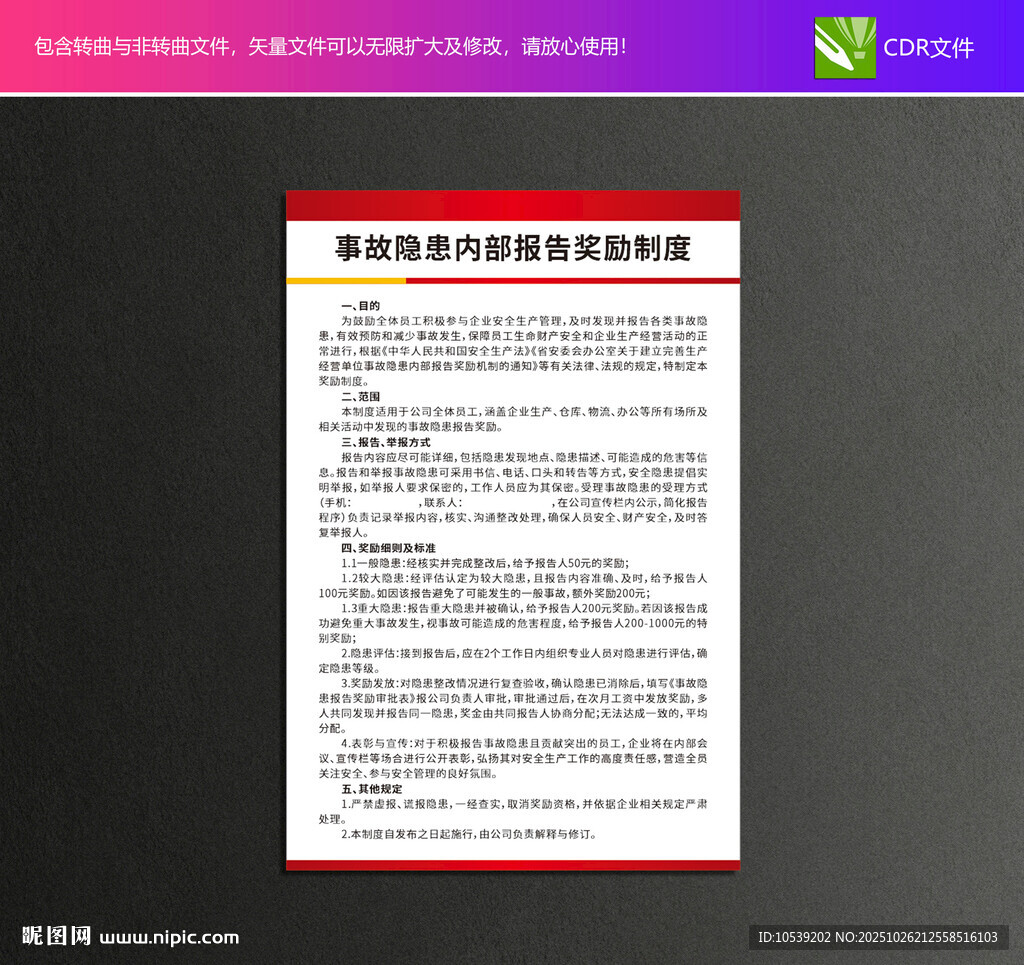Click the line starting '1.2较大隐患'

pos(524,578)
